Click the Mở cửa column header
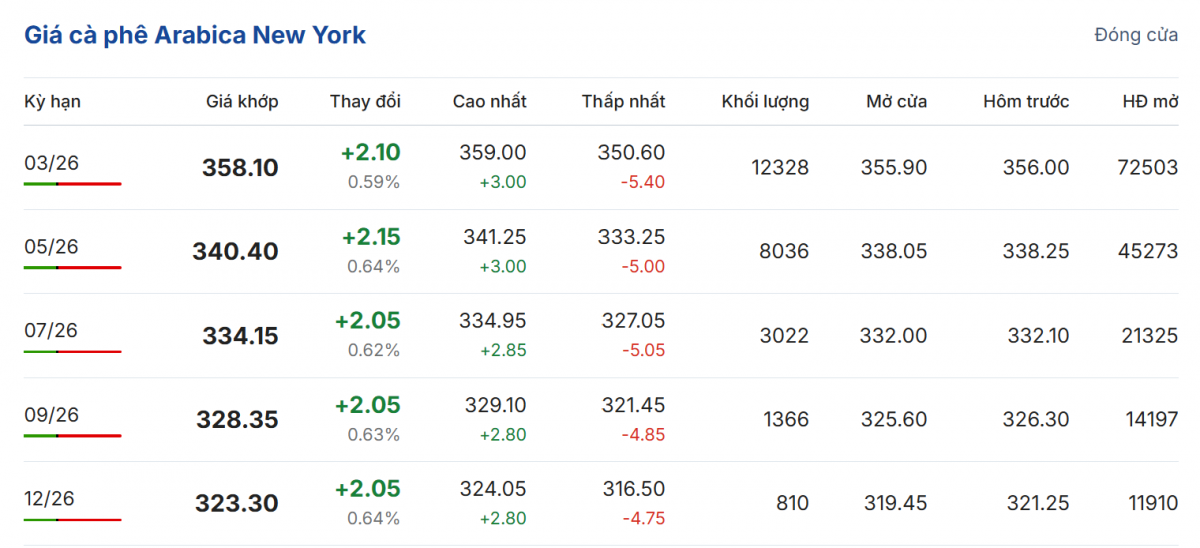 coord(896,101)
